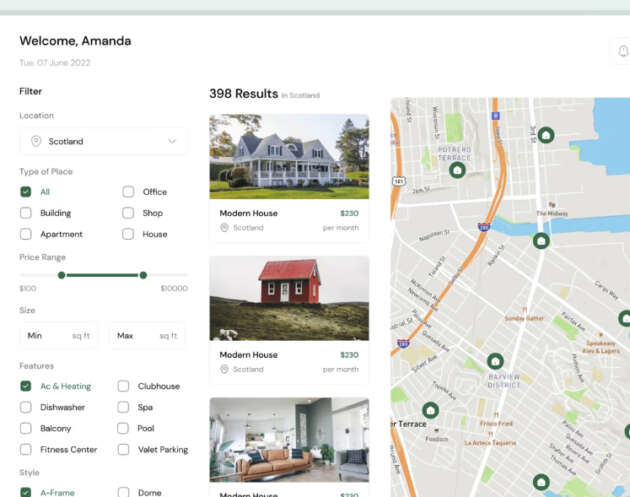Click the green price range track
The width and height of the screenshot is (630, 497).
pos(102,275)
